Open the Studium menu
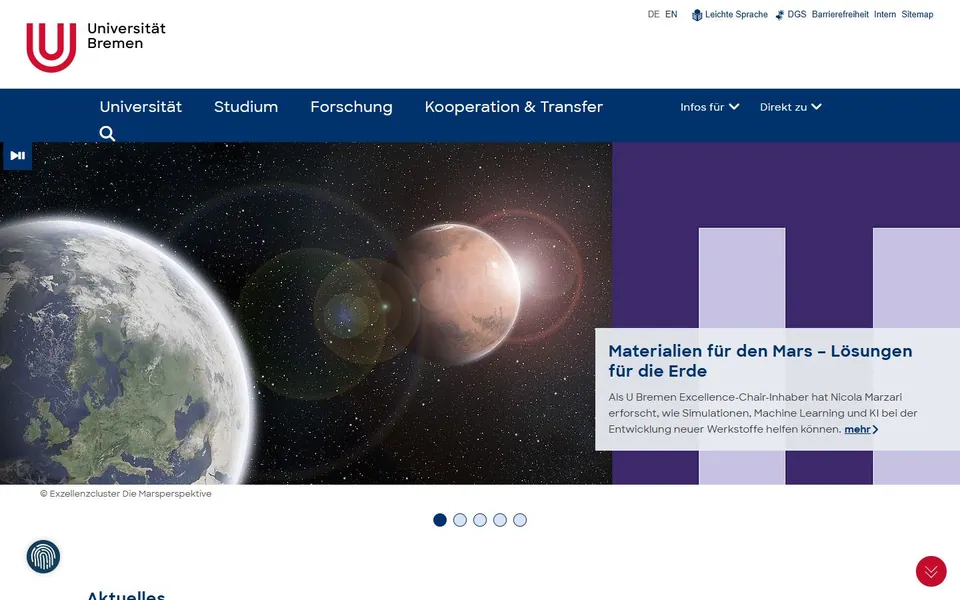Screen dimensions: 960x600 click(246, 107)
